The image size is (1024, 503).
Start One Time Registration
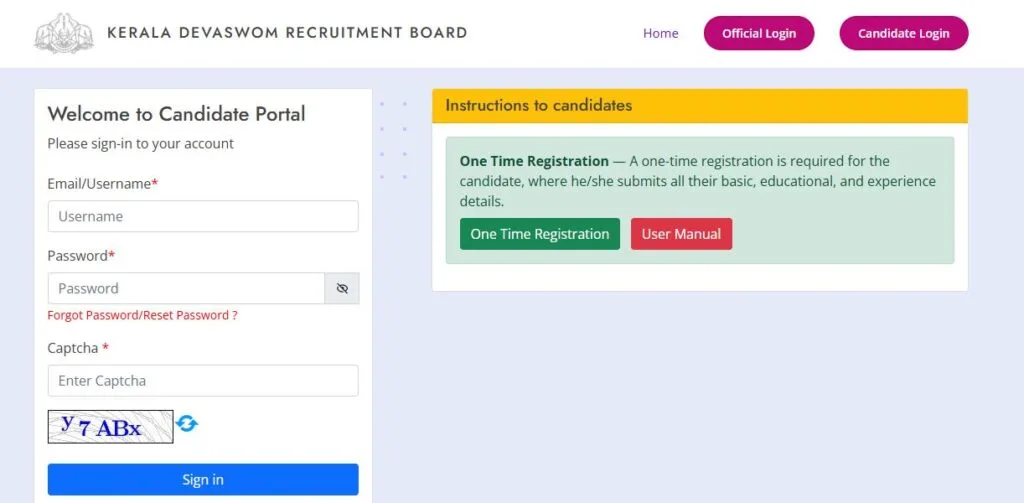[539, 234]
